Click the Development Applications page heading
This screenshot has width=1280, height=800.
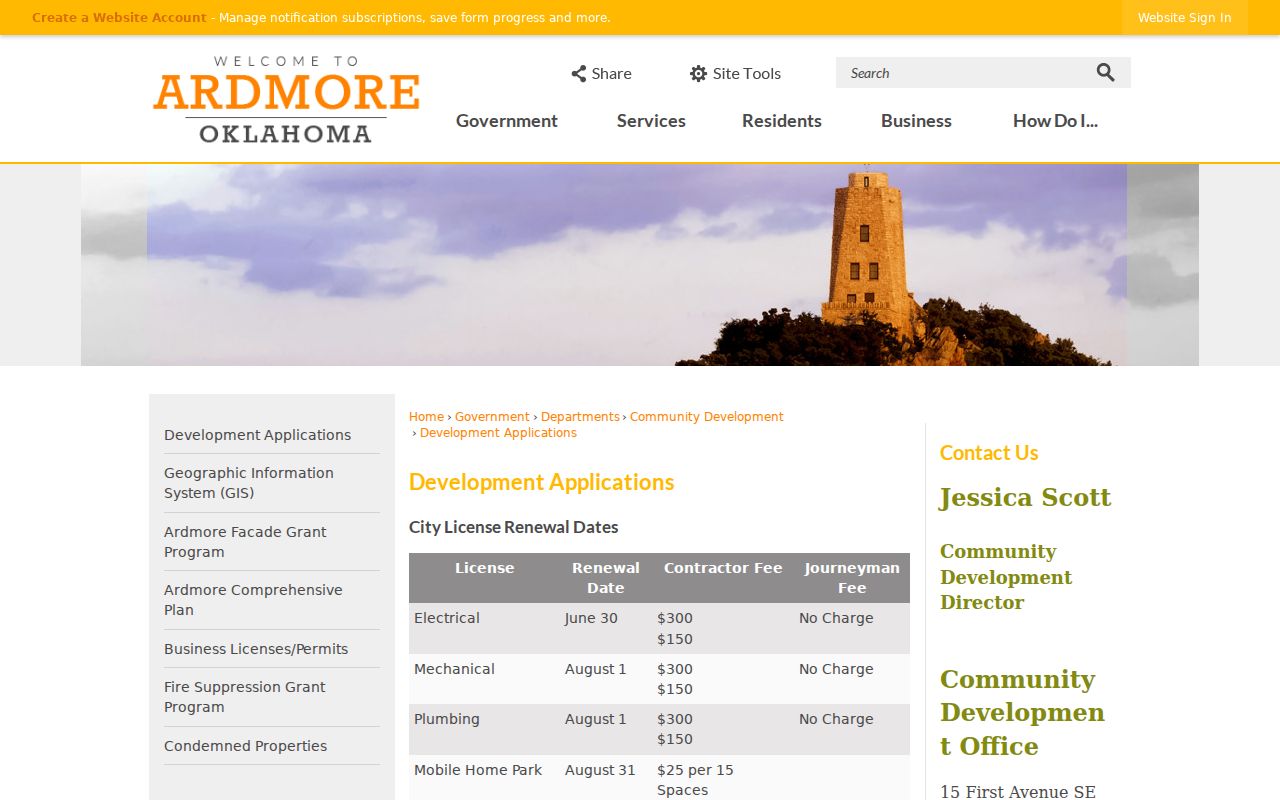[542, 482]
